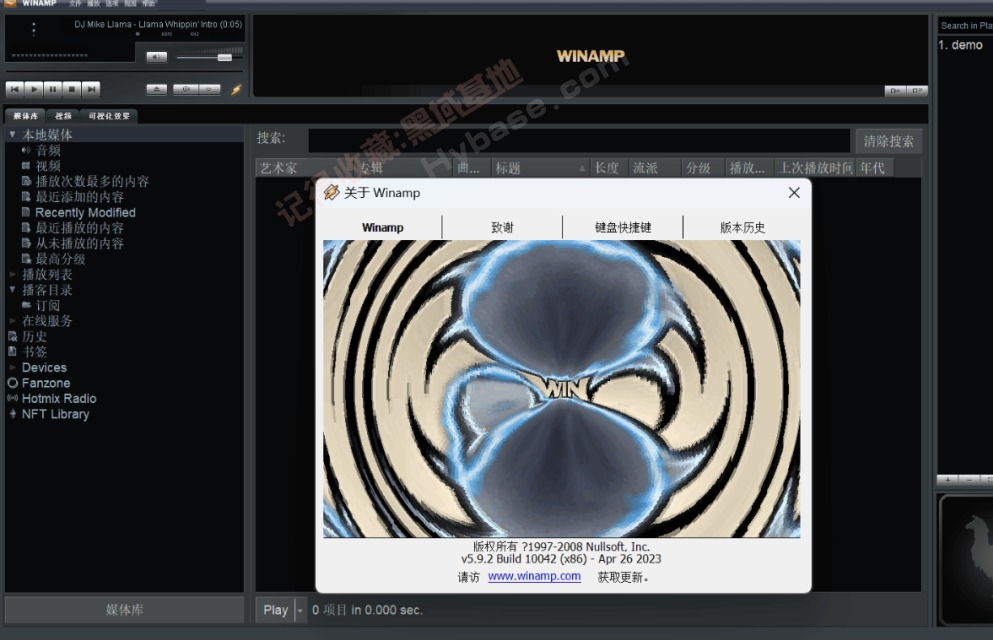Screen dimensions: 993x640
Task: Toggle repeat mode in the player
Action: pyautogui.click(x=209, y=89)
